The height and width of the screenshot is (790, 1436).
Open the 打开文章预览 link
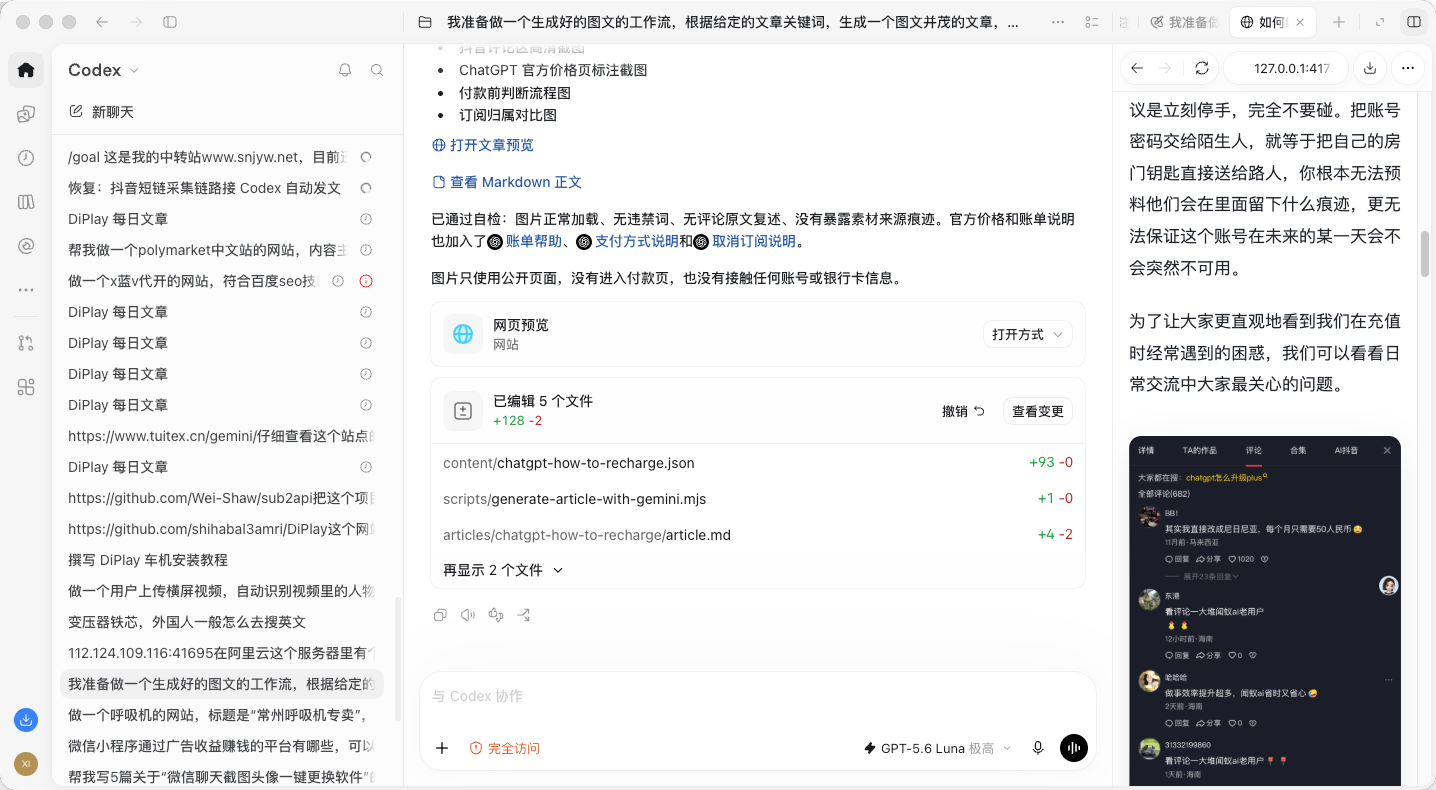[483, 145]
